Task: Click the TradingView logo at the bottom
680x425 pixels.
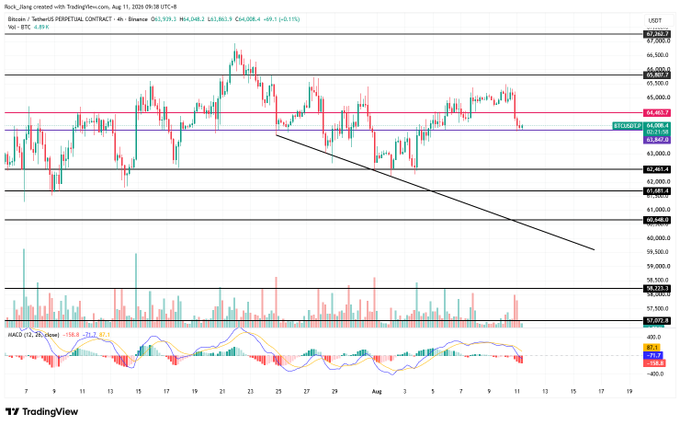Action: (42, 412)
